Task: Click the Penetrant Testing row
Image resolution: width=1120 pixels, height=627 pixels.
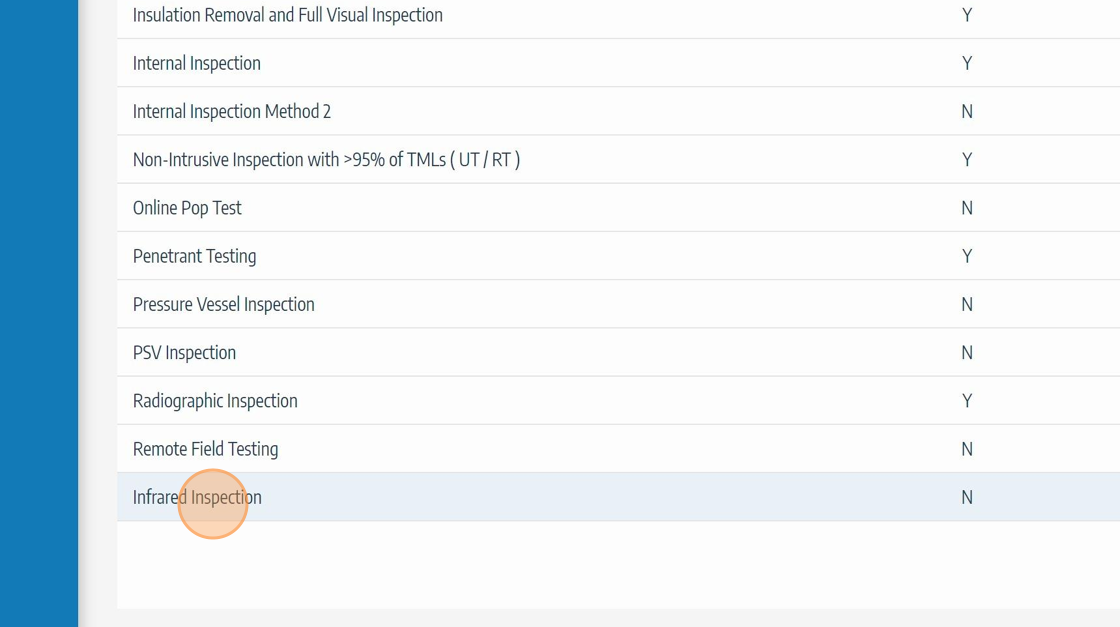Action: click(x=194, y=256)
